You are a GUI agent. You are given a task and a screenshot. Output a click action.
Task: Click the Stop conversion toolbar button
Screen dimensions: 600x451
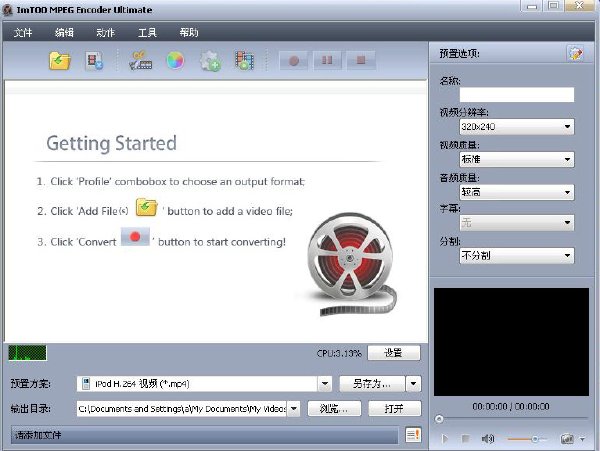[x=361, y=60]
